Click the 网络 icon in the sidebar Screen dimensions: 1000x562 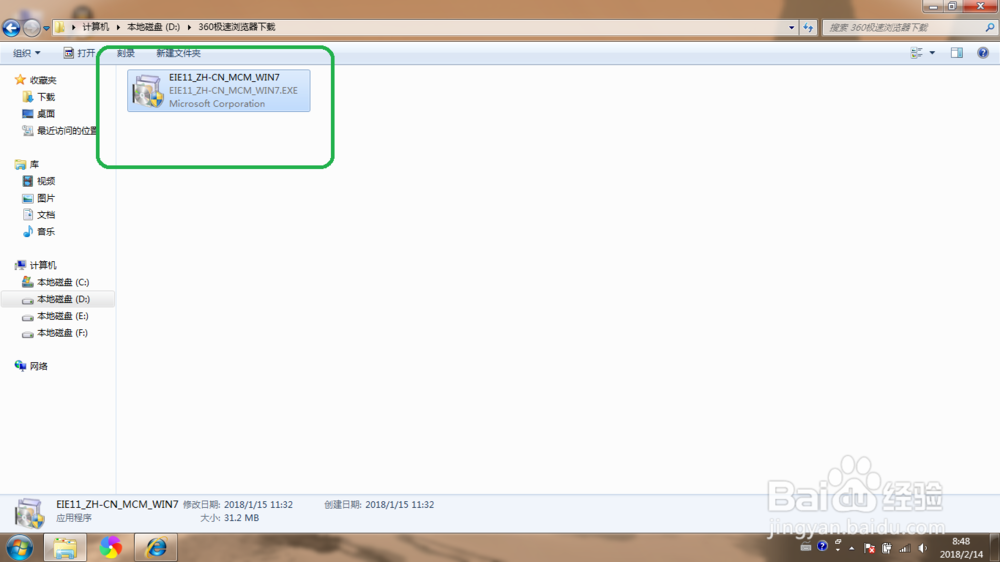click(x=20, y=366)
